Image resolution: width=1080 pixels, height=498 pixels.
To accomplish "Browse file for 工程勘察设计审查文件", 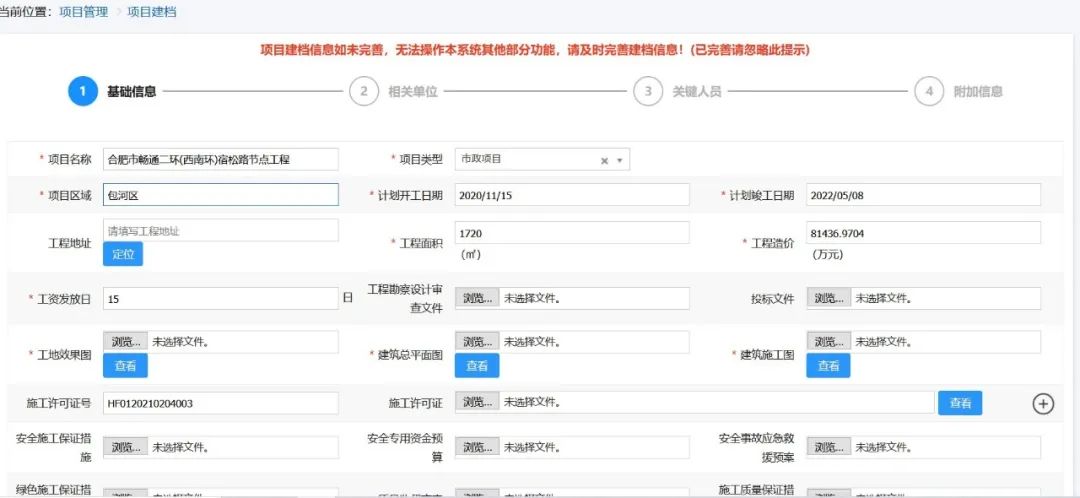I will 477,298.
